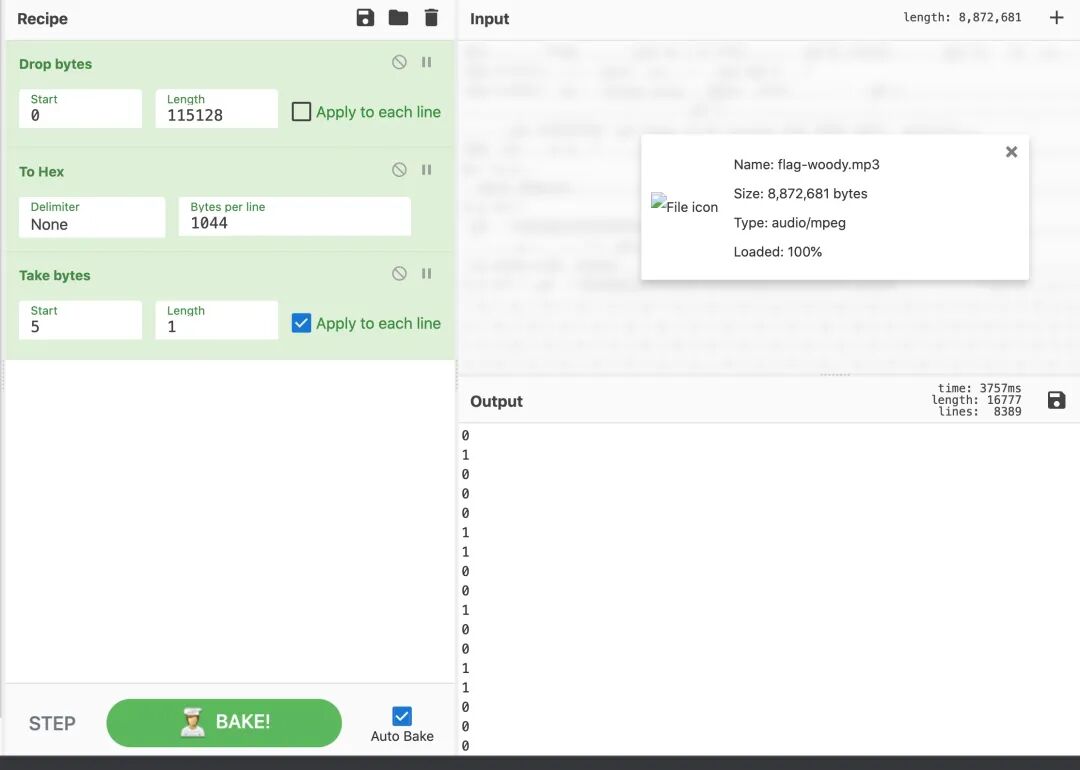Edit the Drop bytes Length field
Viewport: 1080px width, 770px height.
[x=216, y=108]
